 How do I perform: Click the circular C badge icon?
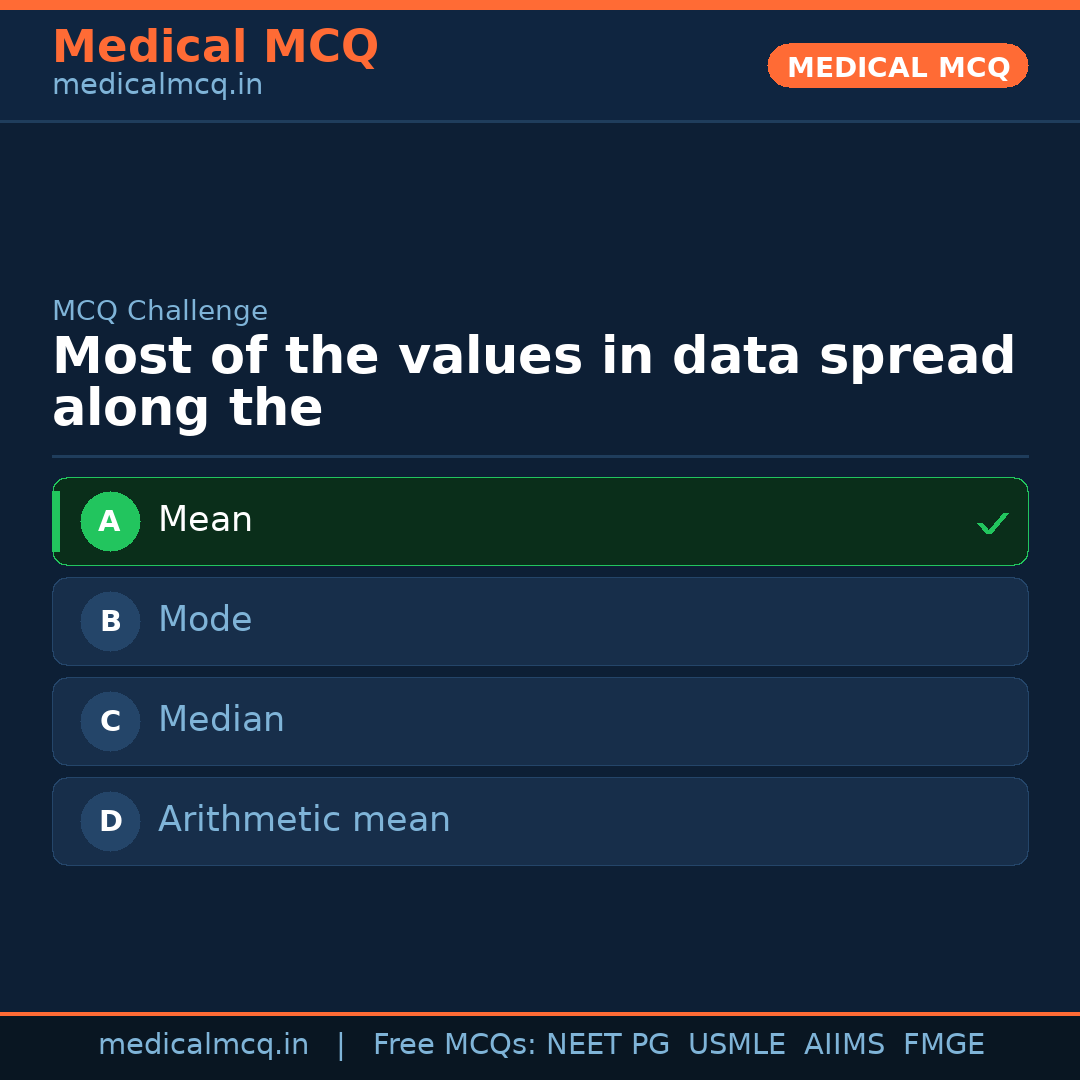110,721
